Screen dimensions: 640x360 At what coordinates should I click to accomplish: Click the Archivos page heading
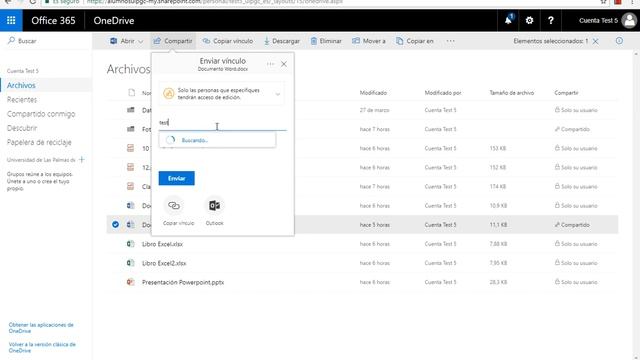128,69
